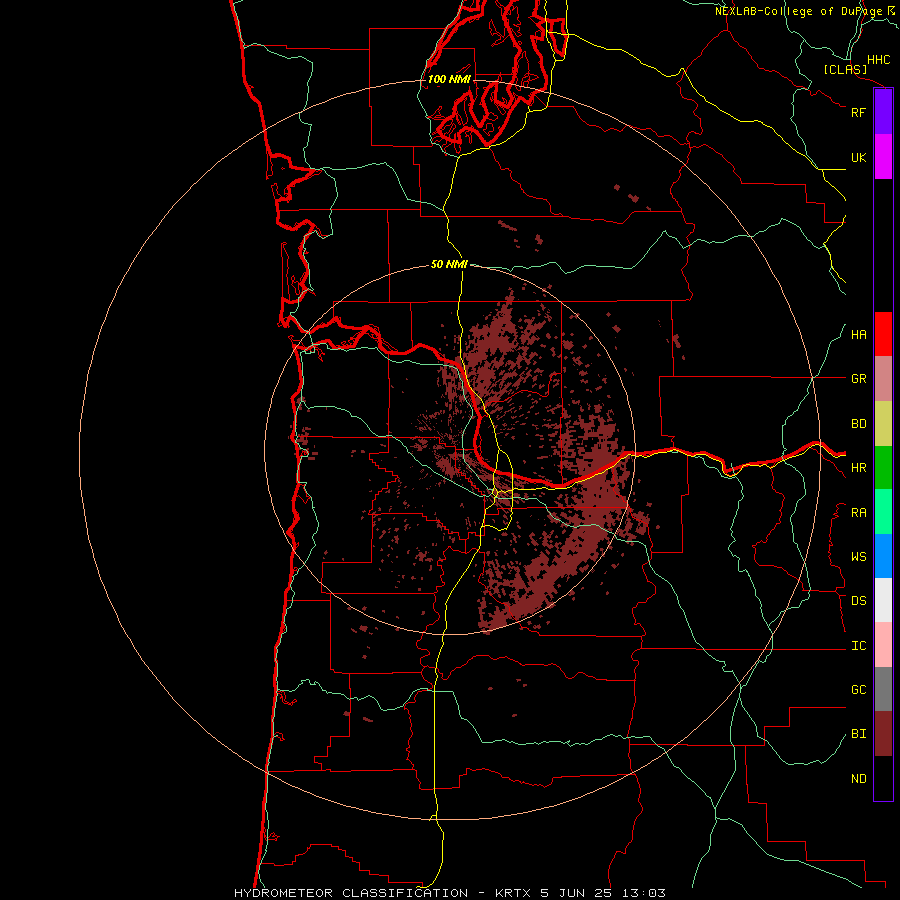This screenshot has height=900, width=900.
Task: Select the BD legend label
Action: (x=858, y=424)
